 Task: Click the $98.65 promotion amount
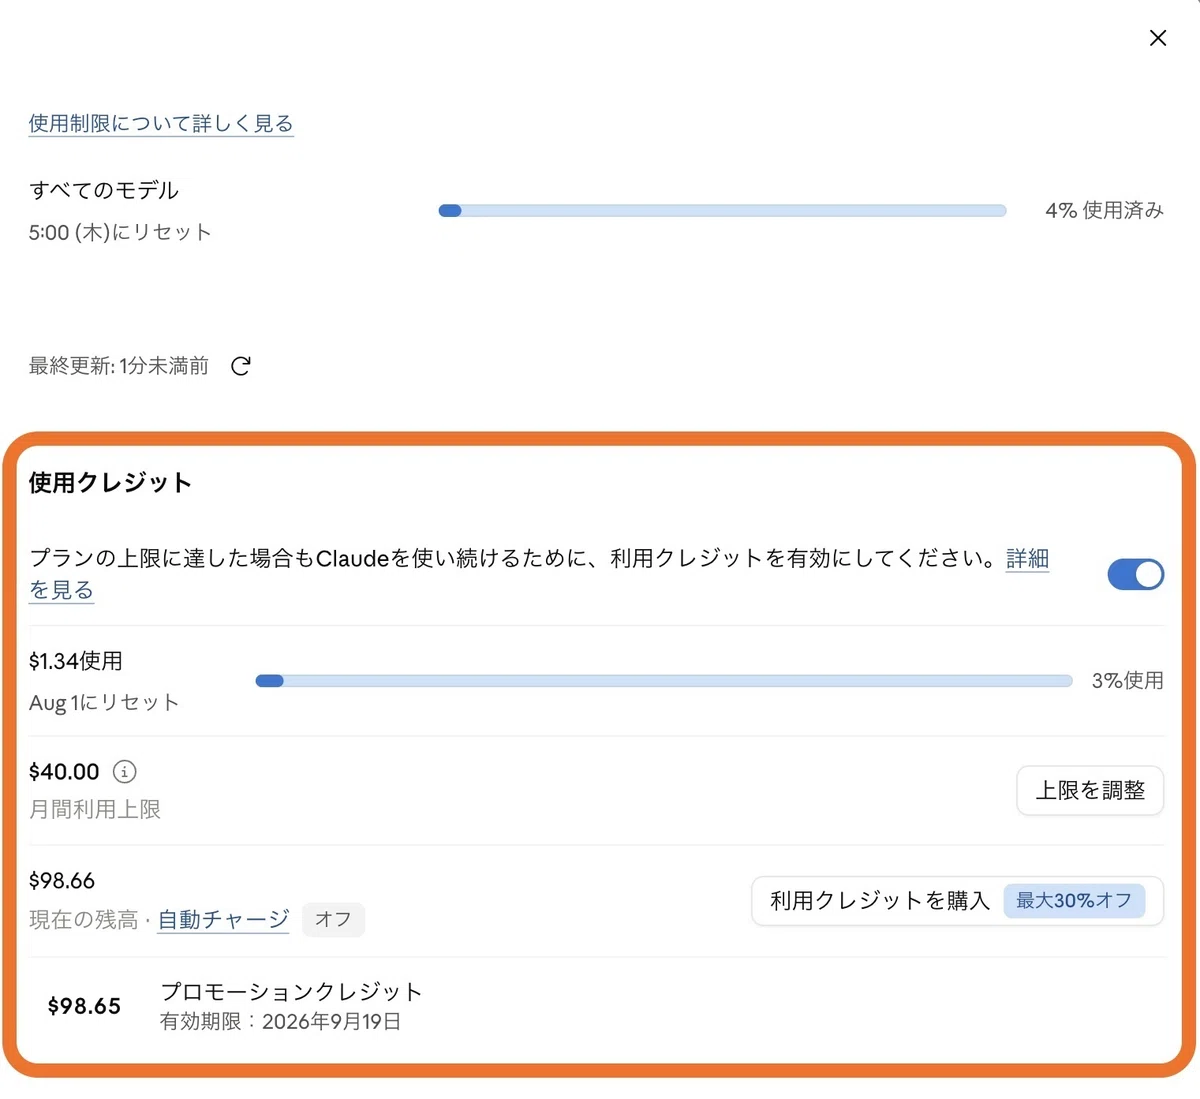click(x=84, y=1006)
